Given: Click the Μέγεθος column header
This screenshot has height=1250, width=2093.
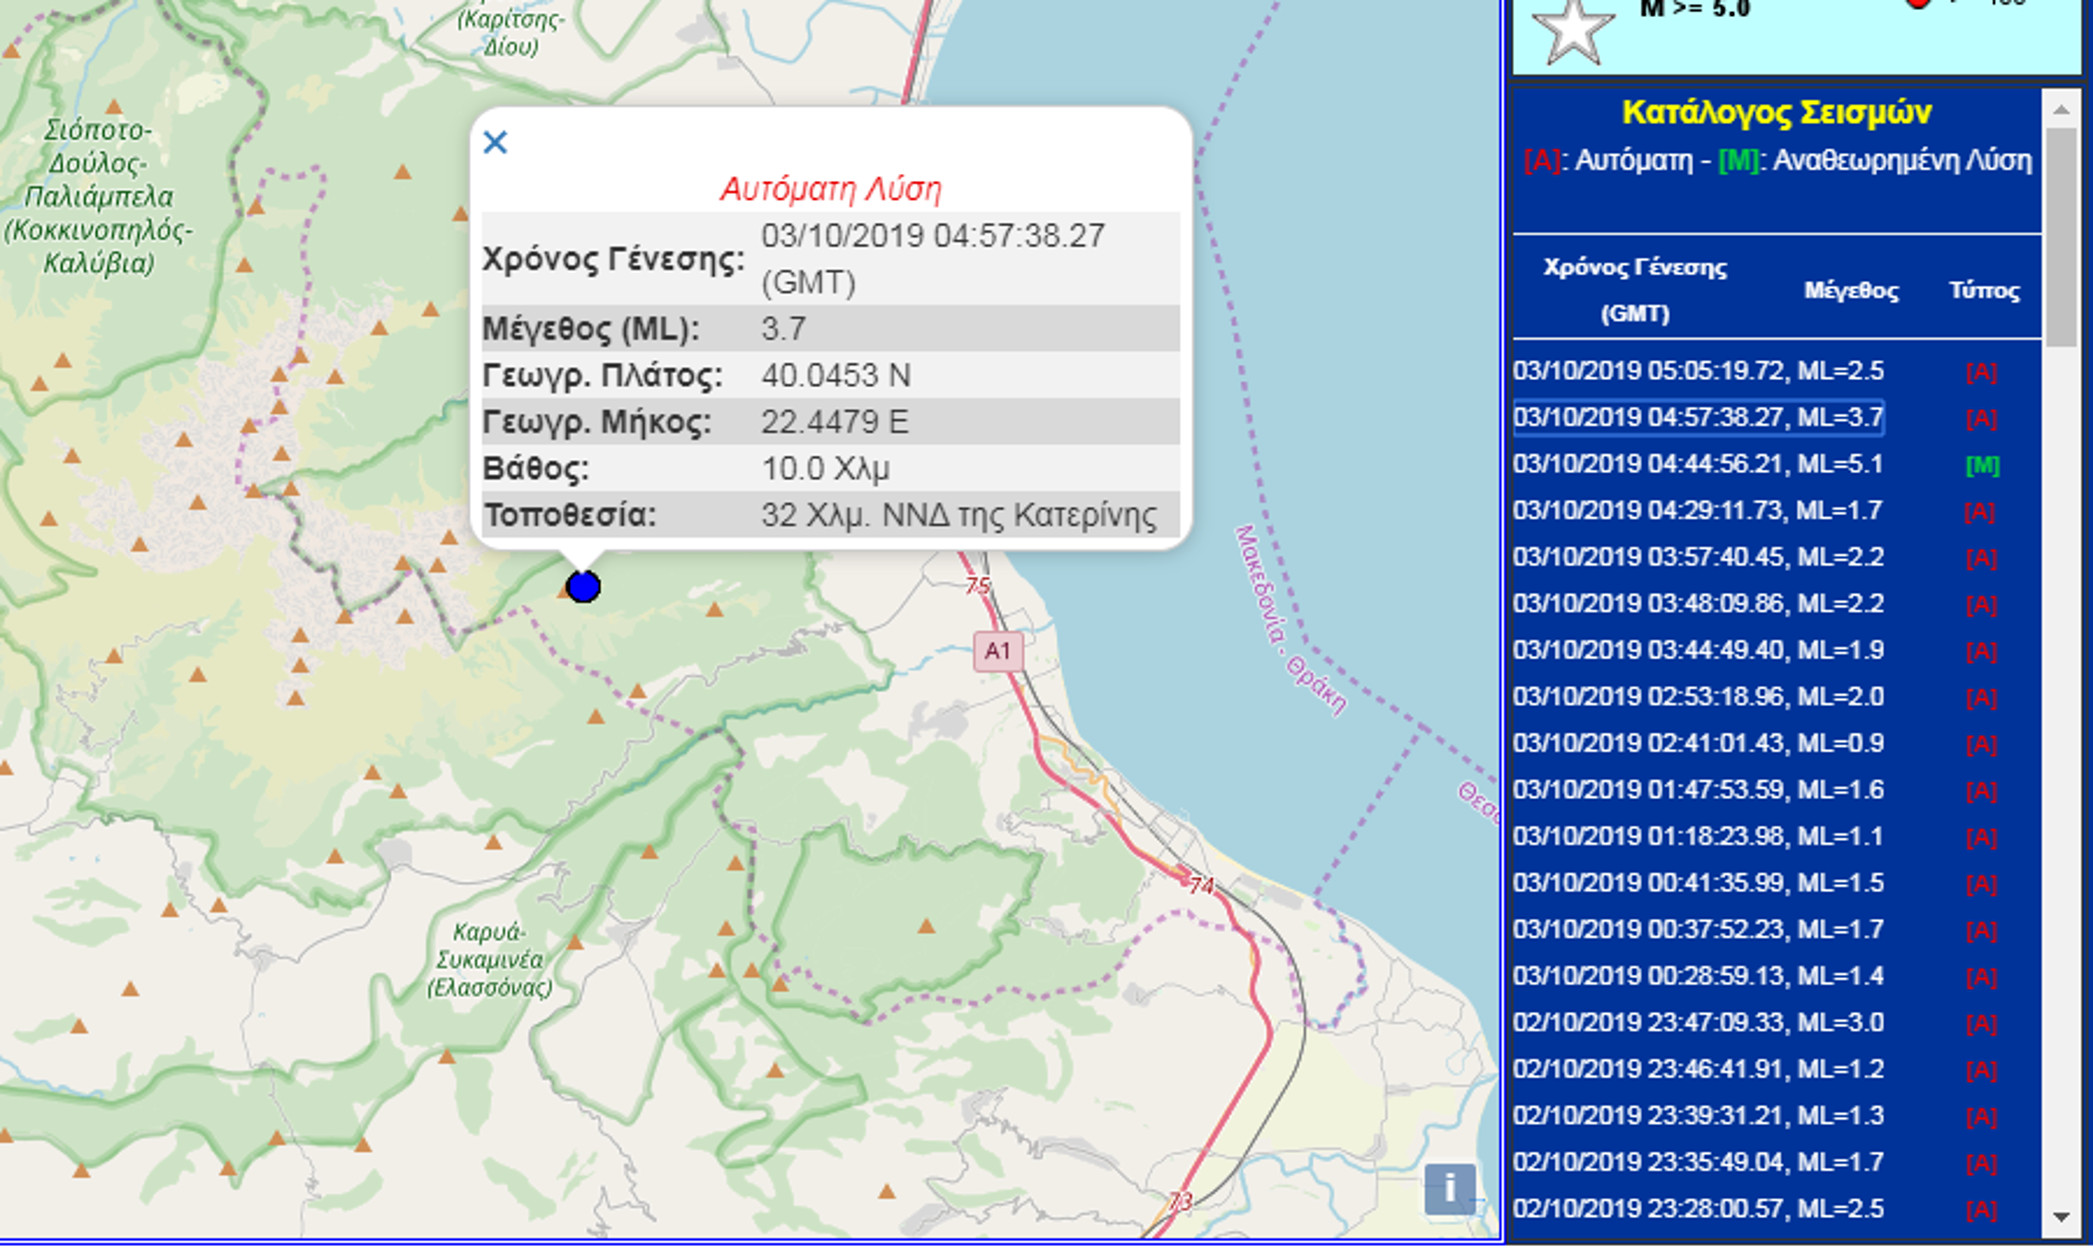Looking at the screenshot, I should click(1851, 291).
